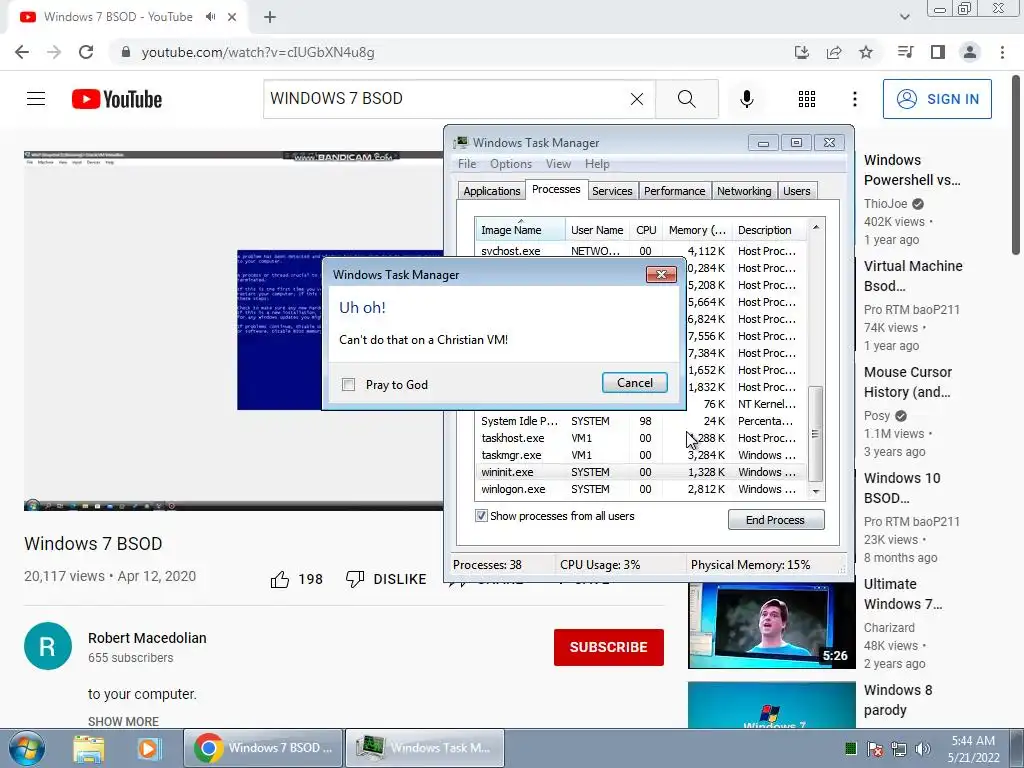Click the share page icon in address bar
This screenshot has width=1024, height=768.
click(x=834, y=52)
